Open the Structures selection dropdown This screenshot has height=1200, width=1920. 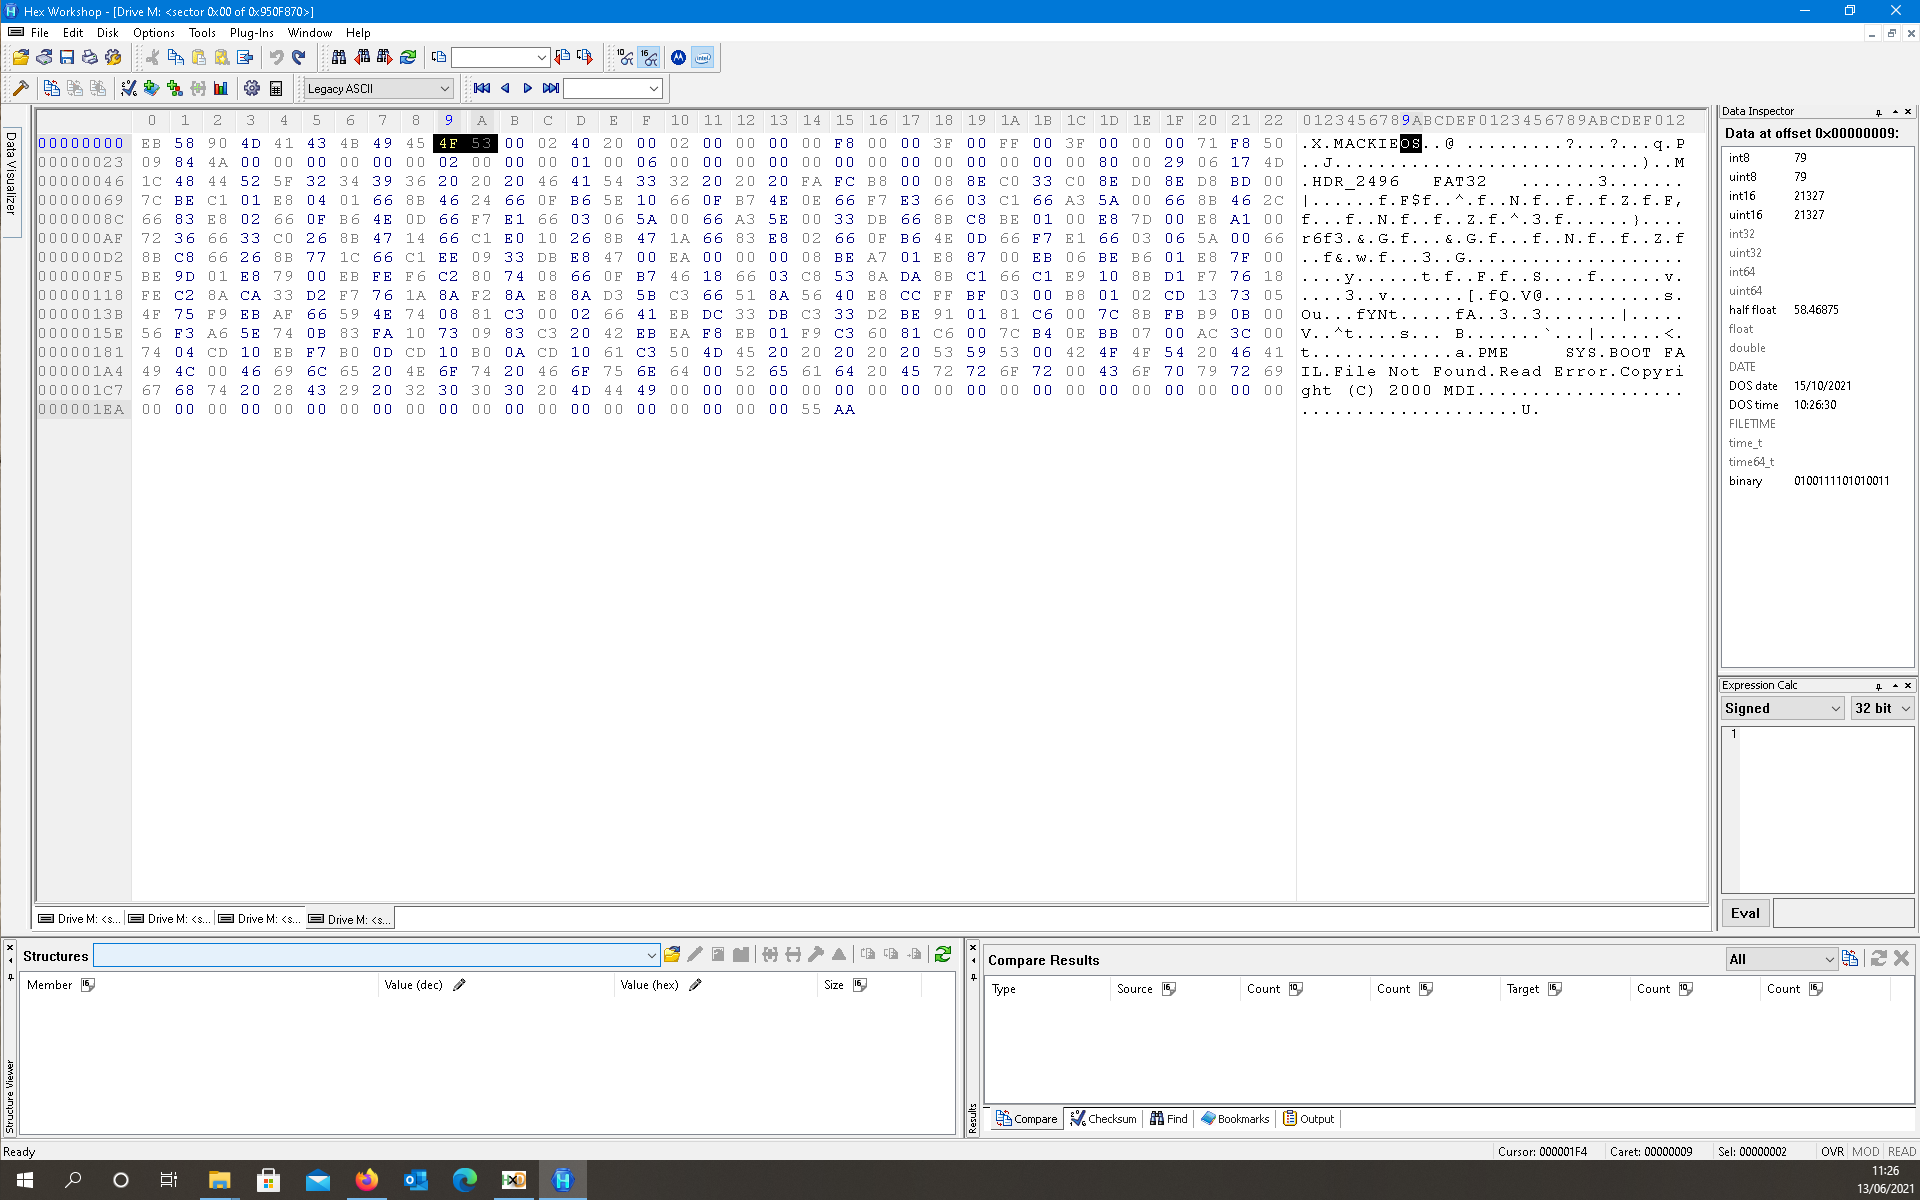[376, 955]
